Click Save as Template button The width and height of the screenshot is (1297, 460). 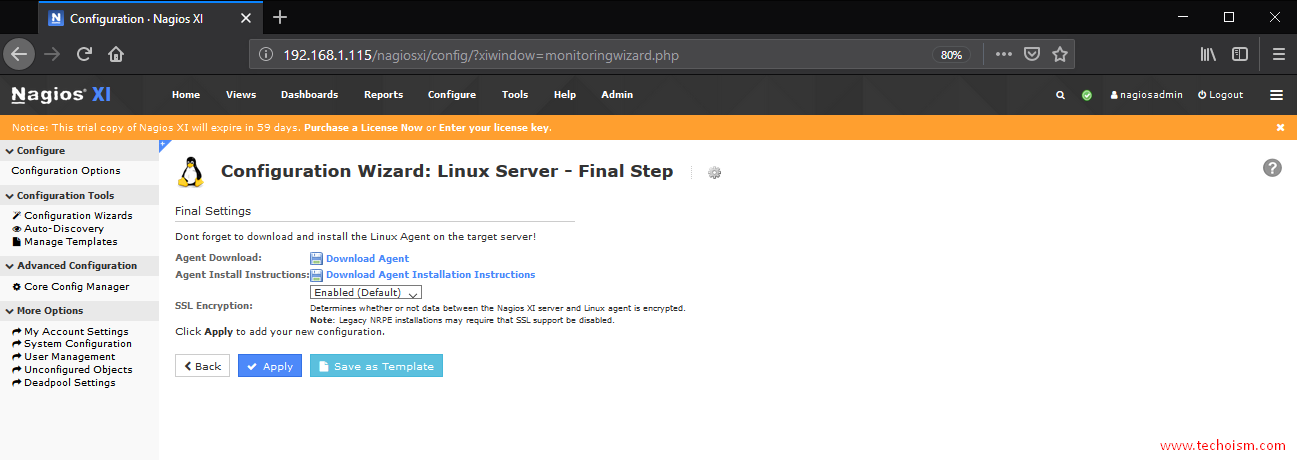[376, 366]
